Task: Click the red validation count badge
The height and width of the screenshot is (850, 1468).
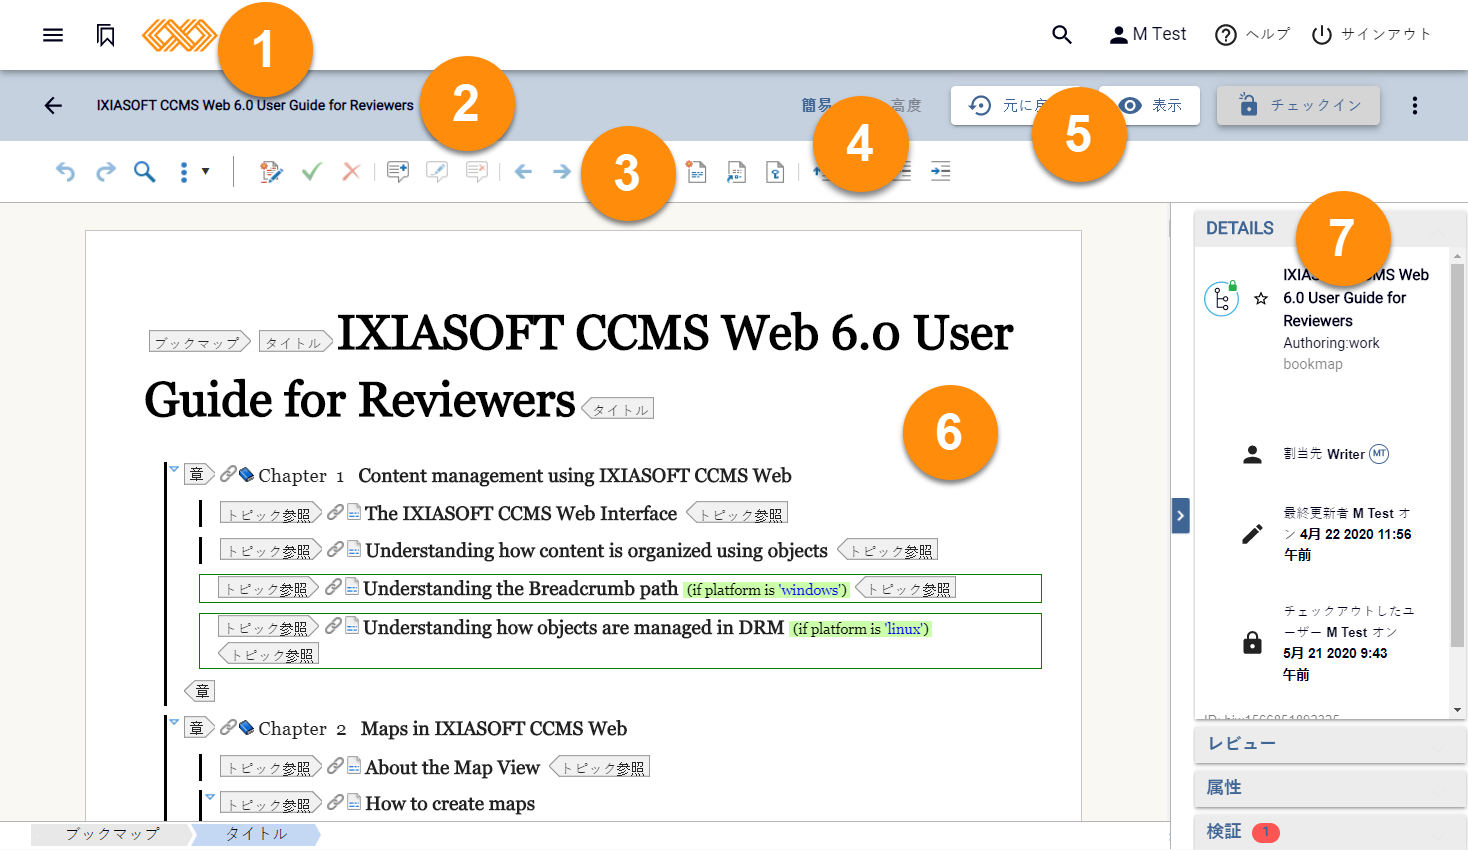Action: click(1265, 832)
